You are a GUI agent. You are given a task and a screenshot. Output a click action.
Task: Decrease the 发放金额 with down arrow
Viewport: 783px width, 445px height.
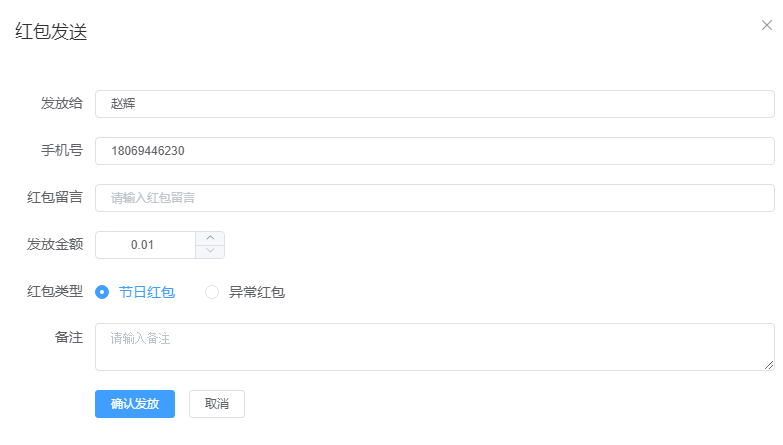click(x=210, y=251)
